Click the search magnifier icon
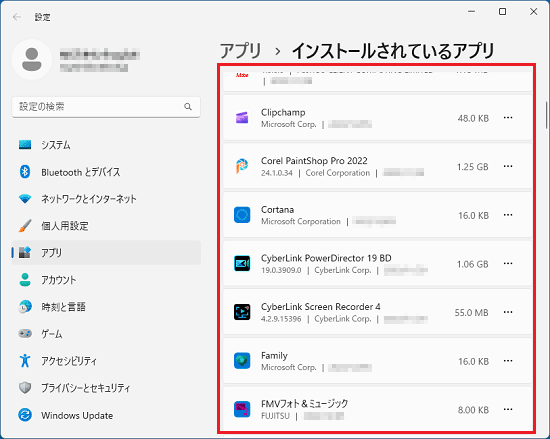Image resolution: width=550 pixels, height=439 pixels. pyautogui.click(x=188, y=107)
